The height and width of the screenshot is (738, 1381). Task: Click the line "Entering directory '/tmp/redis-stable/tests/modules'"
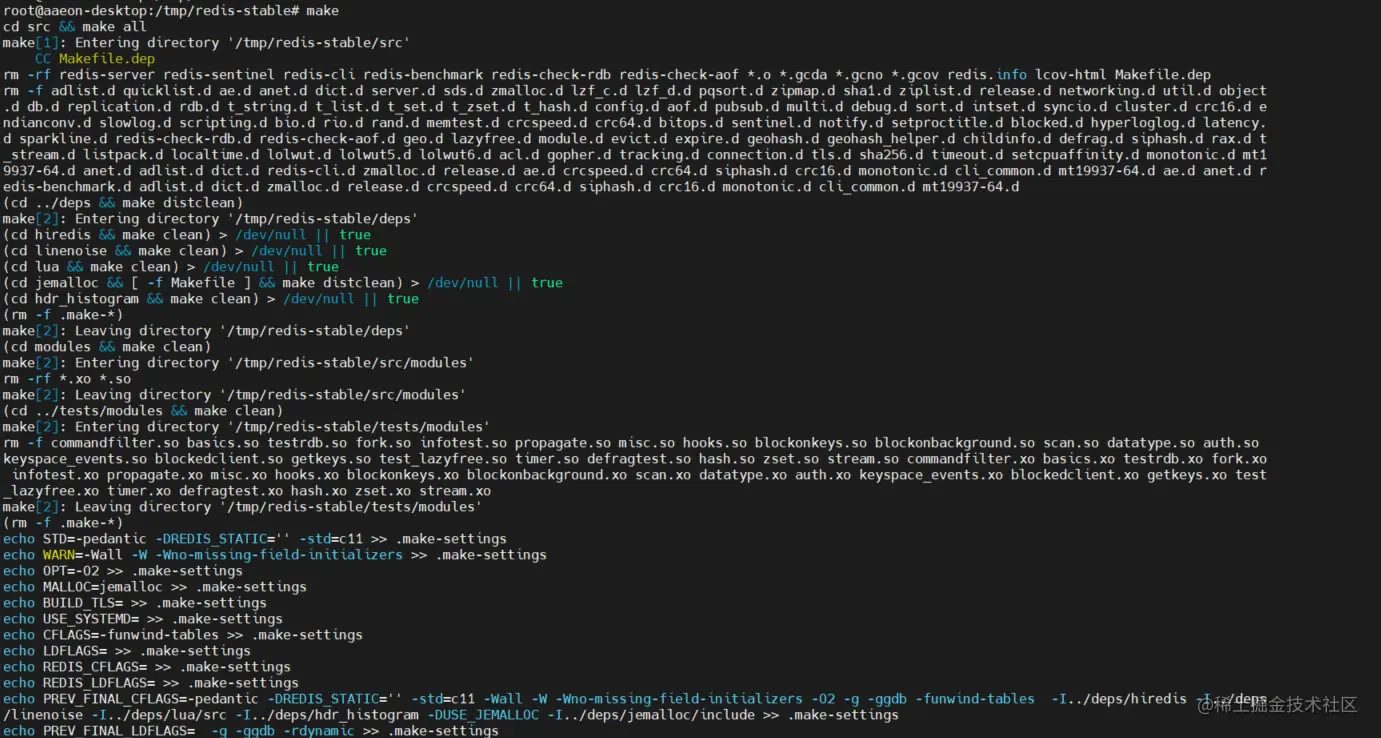pyautogui.click(x=246, y=427)
